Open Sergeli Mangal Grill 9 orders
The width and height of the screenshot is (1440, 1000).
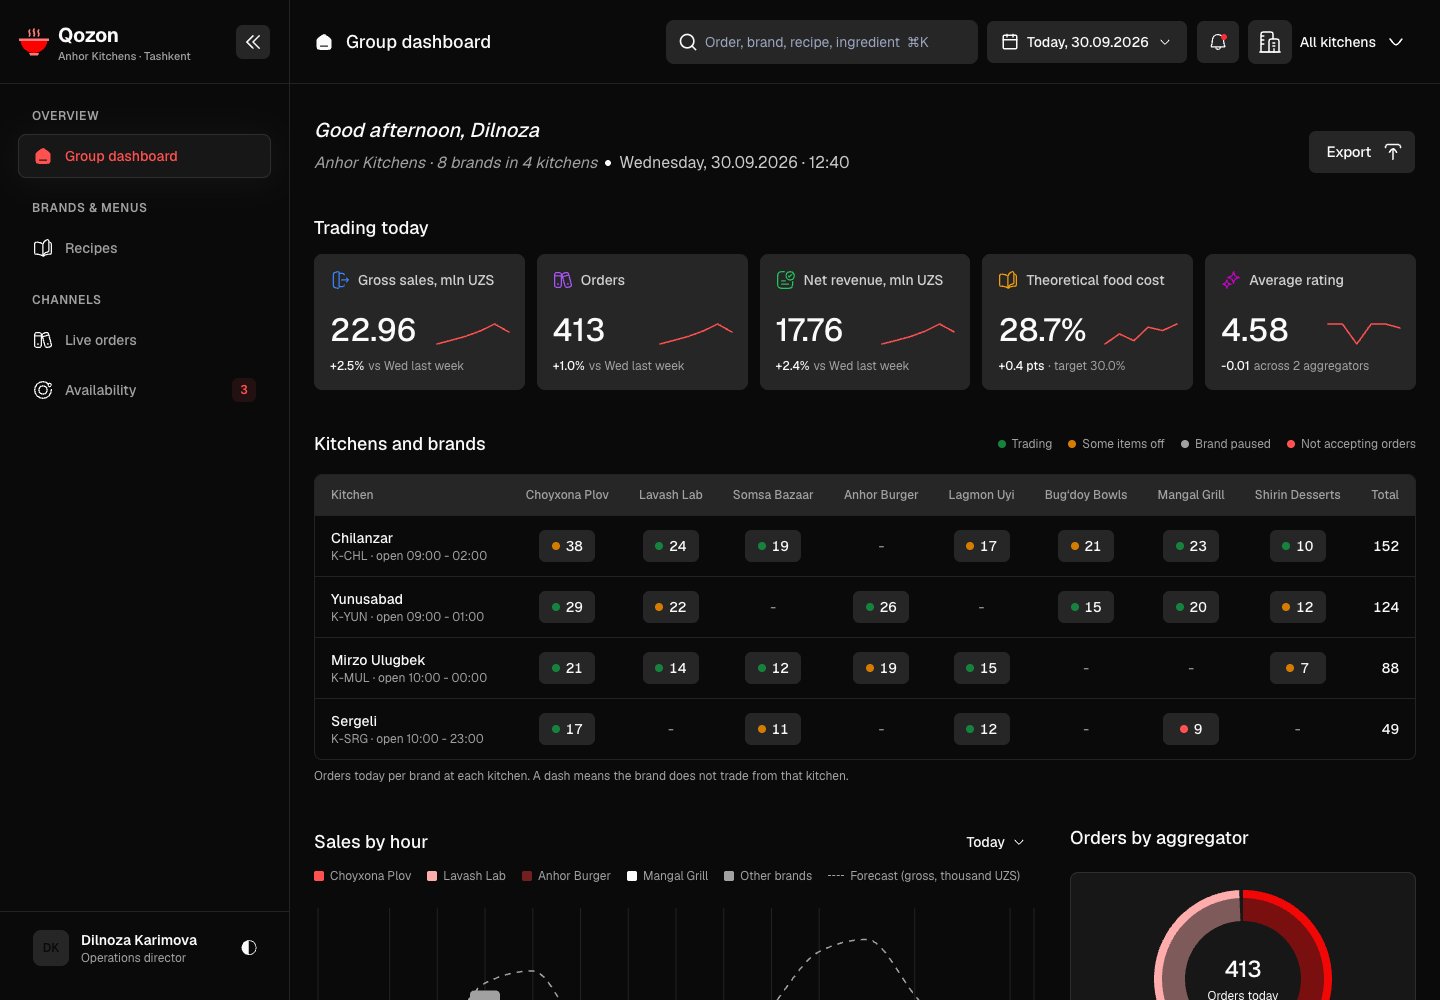1191,729
